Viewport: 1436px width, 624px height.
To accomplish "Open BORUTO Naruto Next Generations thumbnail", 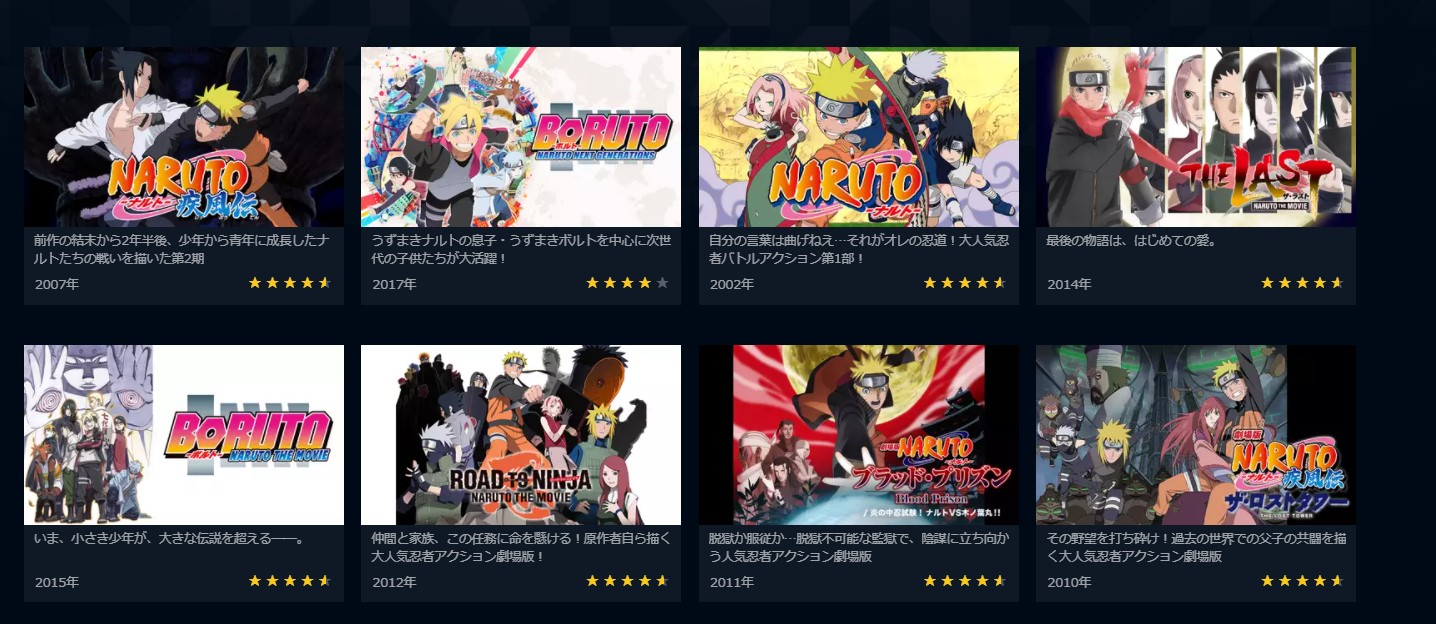I will click(521, 137).
